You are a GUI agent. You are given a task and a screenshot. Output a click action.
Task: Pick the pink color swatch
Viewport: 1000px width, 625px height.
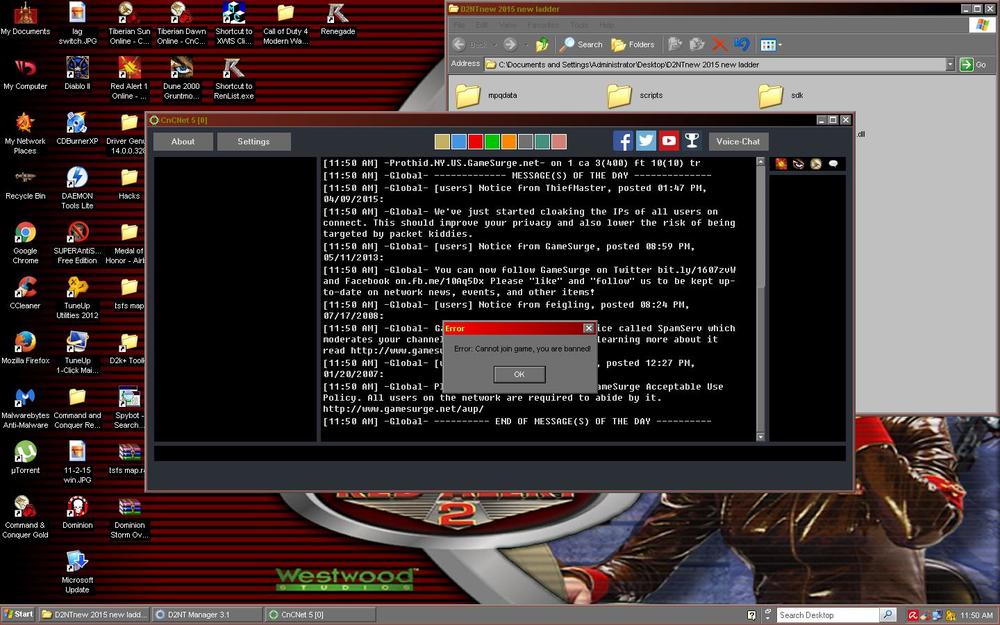tap(558, 142)
